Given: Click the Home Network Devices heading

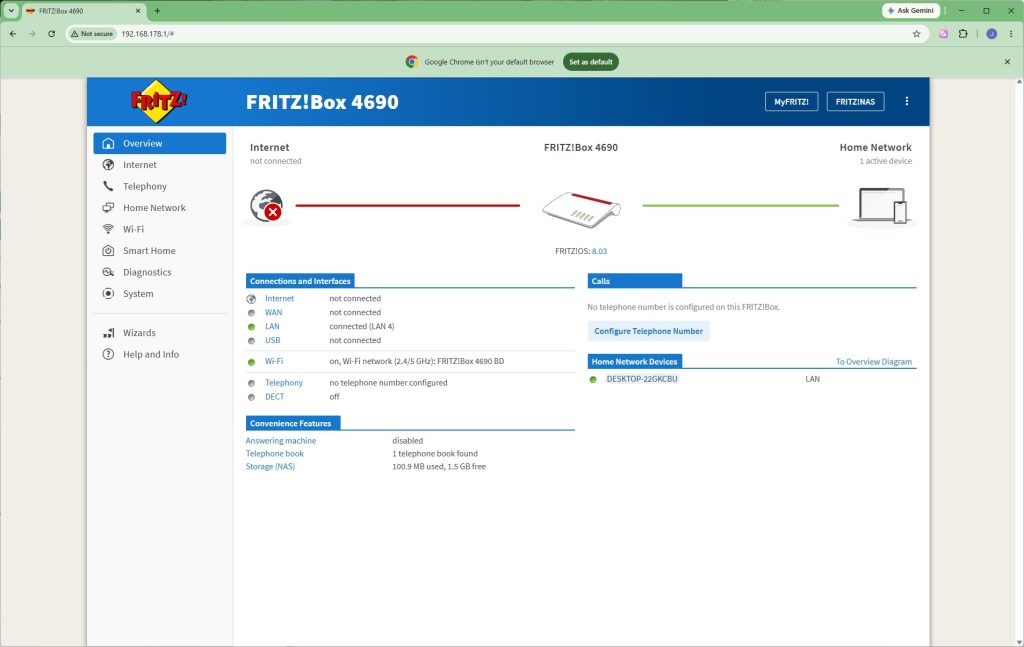Looking at the screenshot, I should [634, 362].
